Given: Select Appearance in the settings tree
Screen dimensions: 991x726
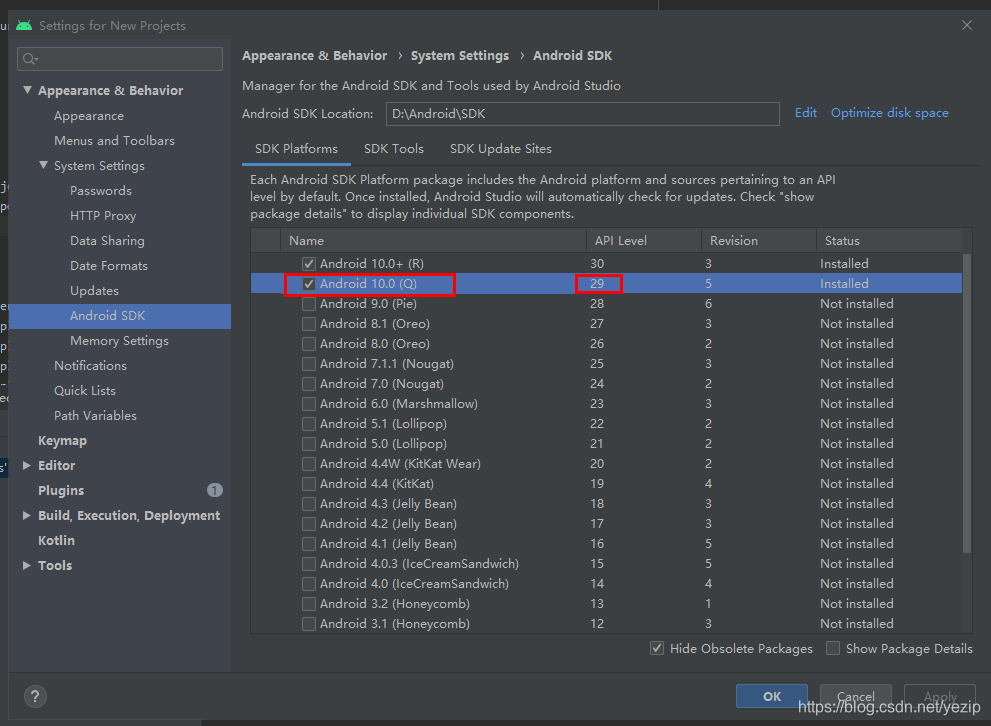Looking at the screenshot, I should click(x=89, y=116).
